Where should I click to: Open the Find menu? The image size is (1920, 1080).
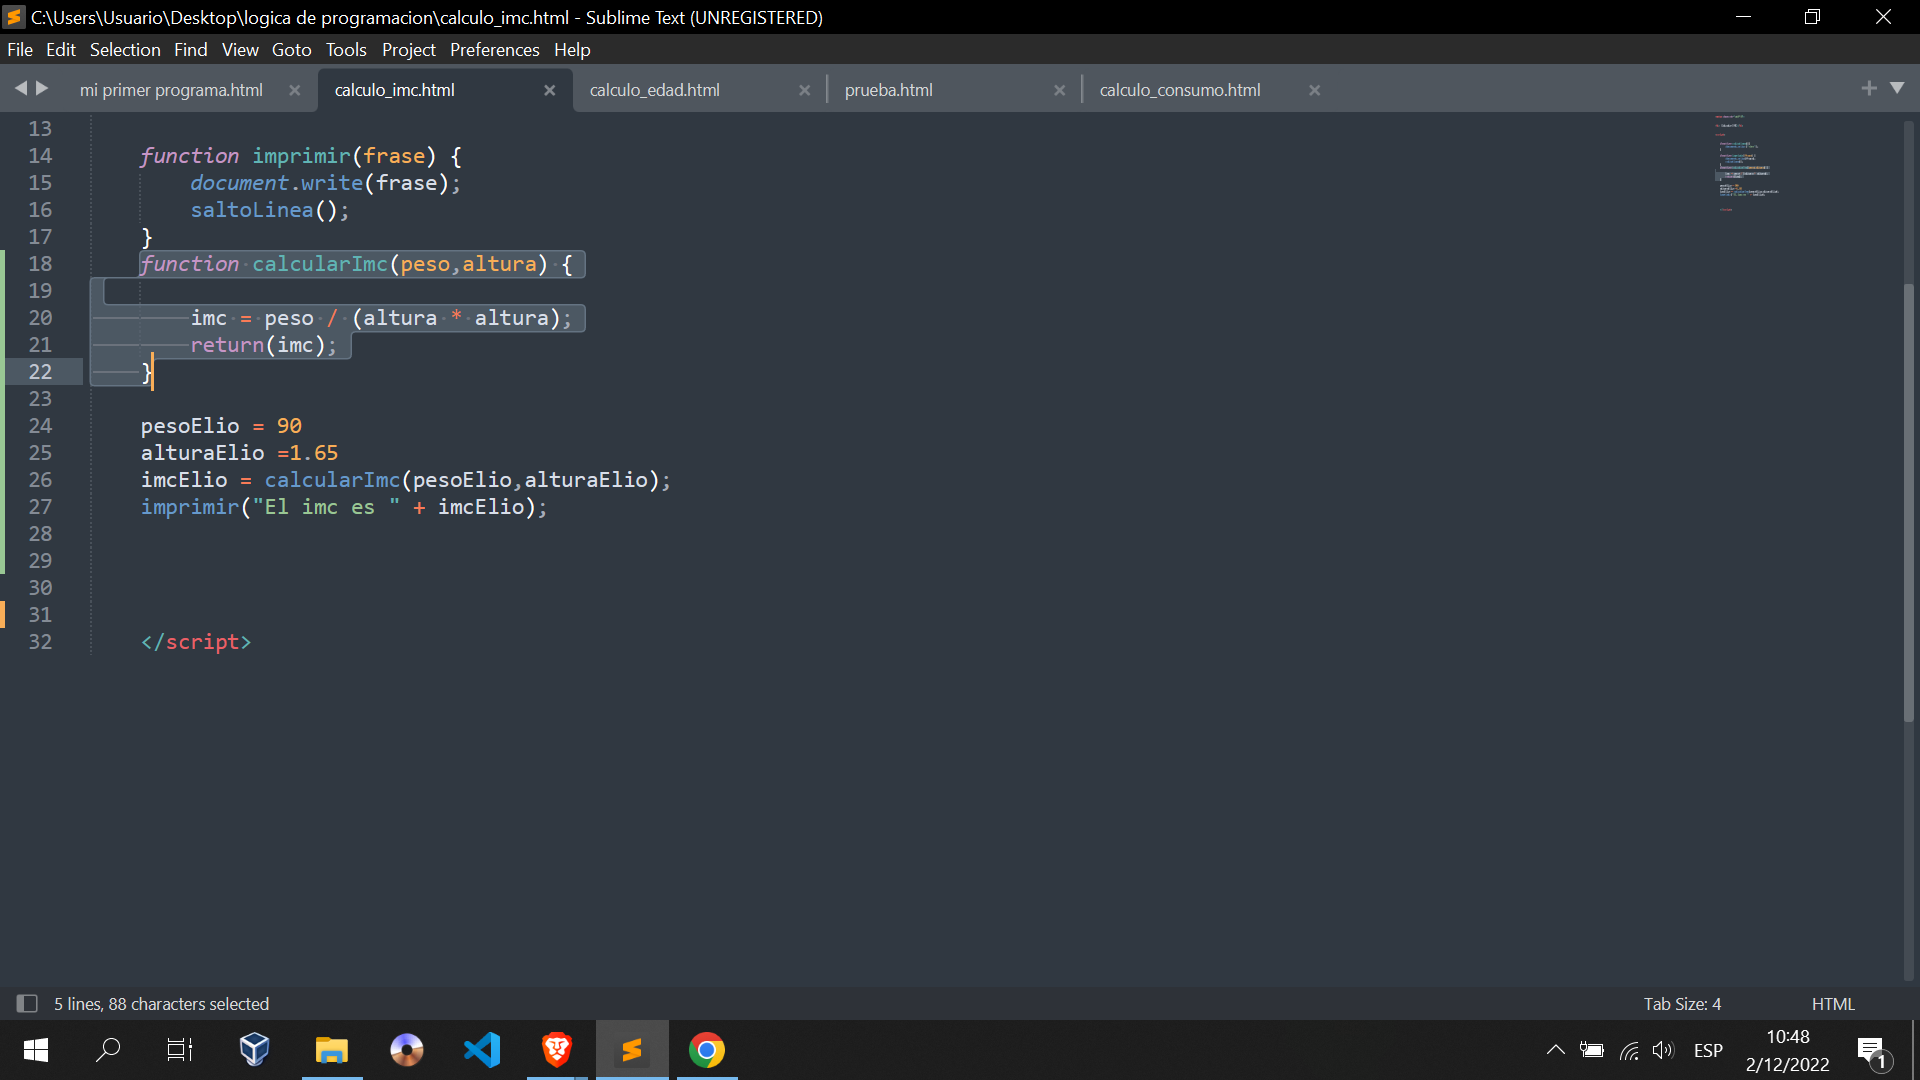(190, 49)
